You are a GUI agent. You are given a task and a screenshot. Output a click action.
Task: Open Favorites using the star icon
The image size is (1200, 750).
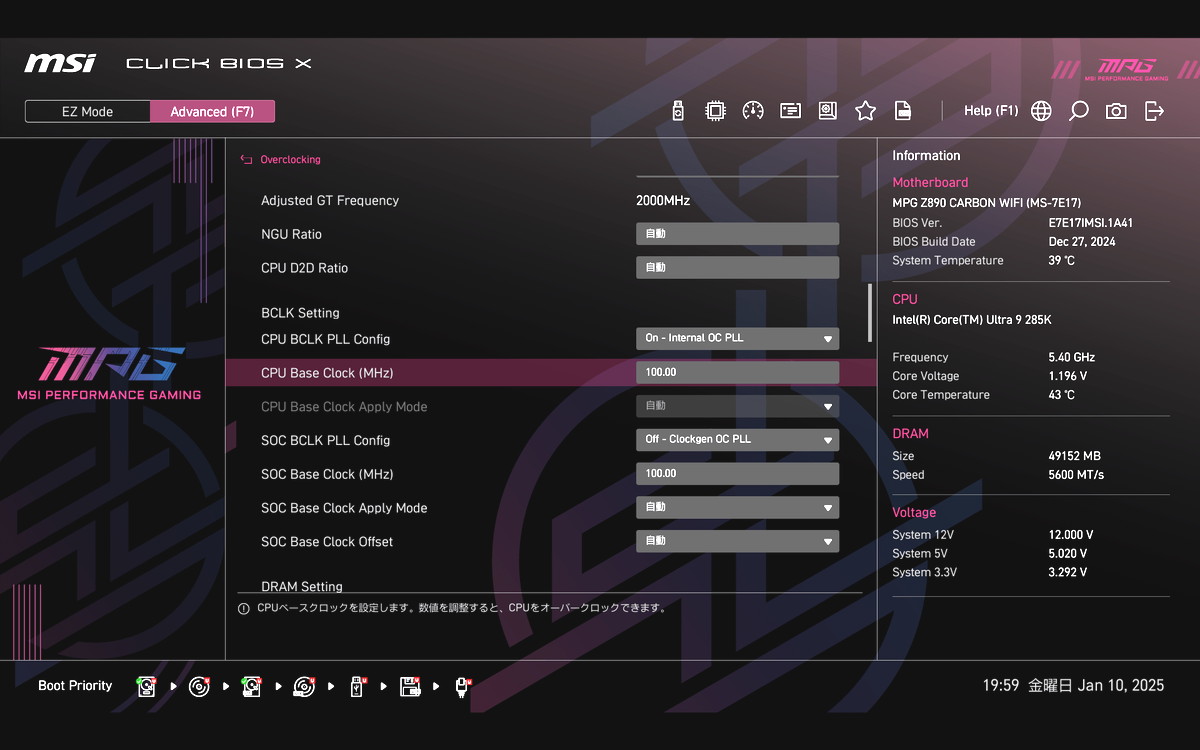pos(865,111)
